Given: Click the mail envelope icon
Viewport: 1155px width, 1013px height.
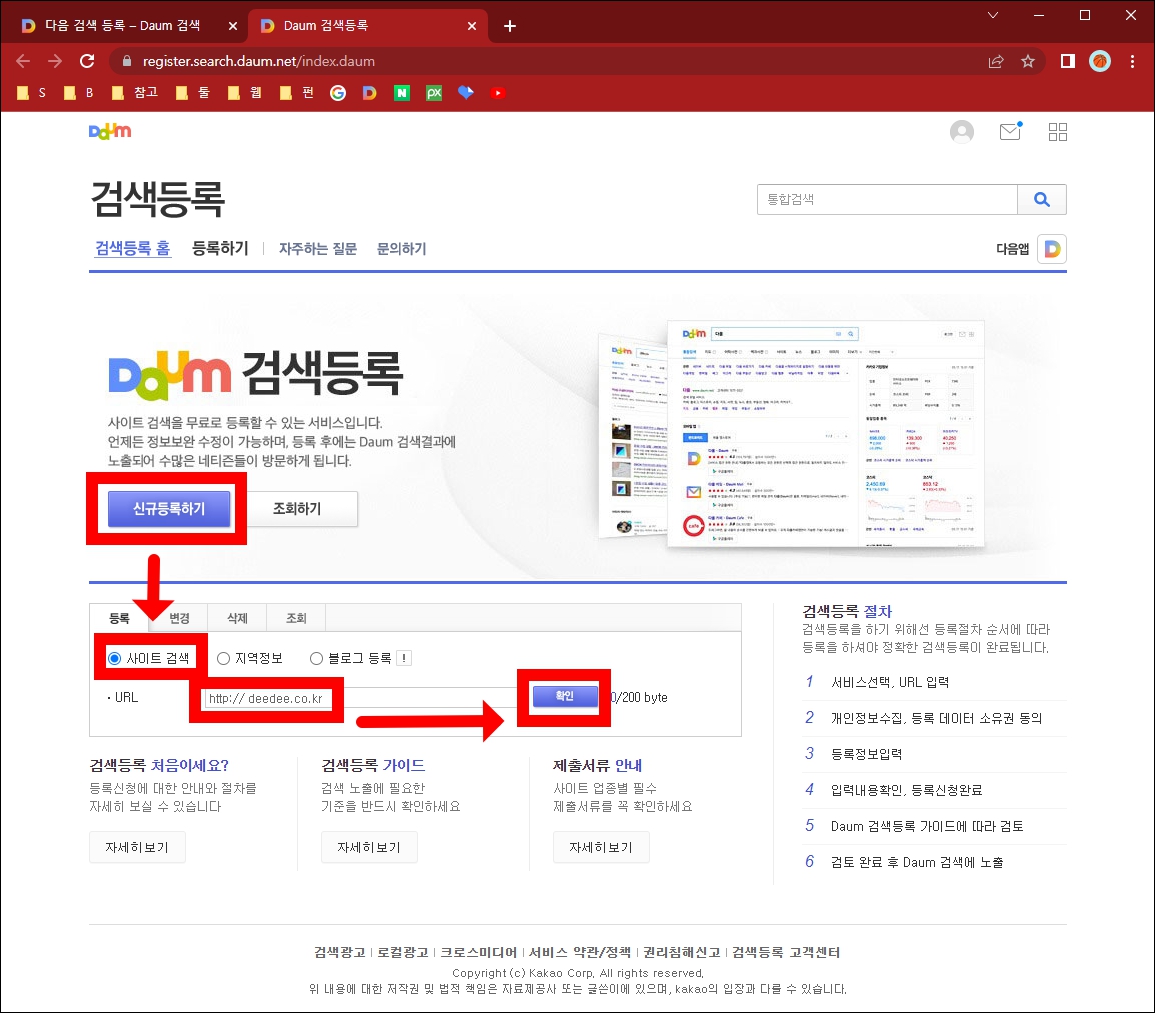Looking at the screenshot, I should 1010,132.
